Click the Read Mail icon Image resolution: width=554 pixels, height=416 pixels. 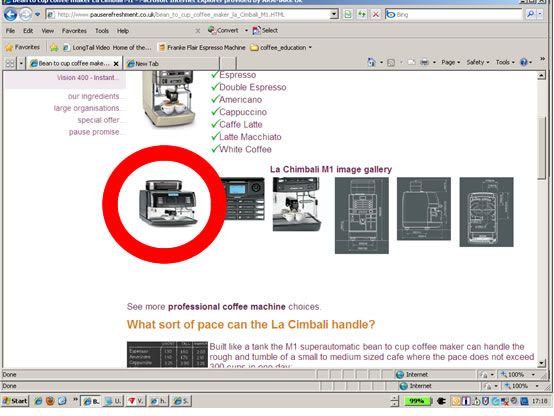(411, 63)
